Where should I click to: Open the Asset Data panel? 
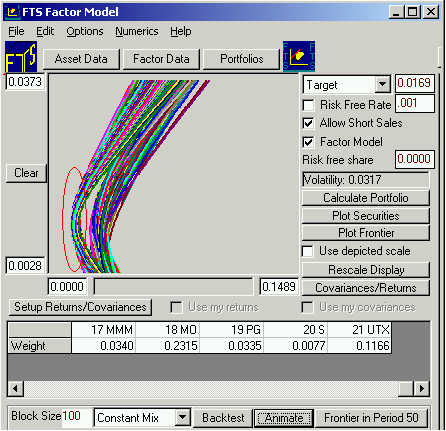point(81,59)
